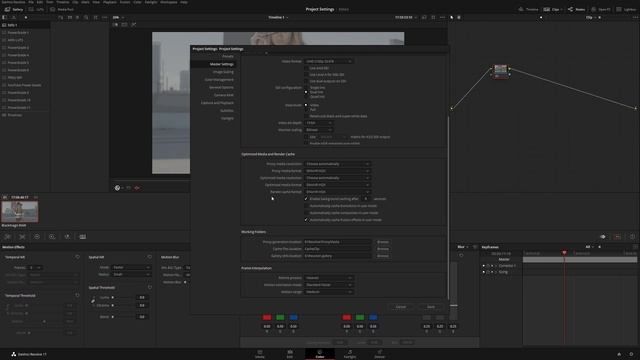Open the Color Wheels palette

(x=37, y=237)
